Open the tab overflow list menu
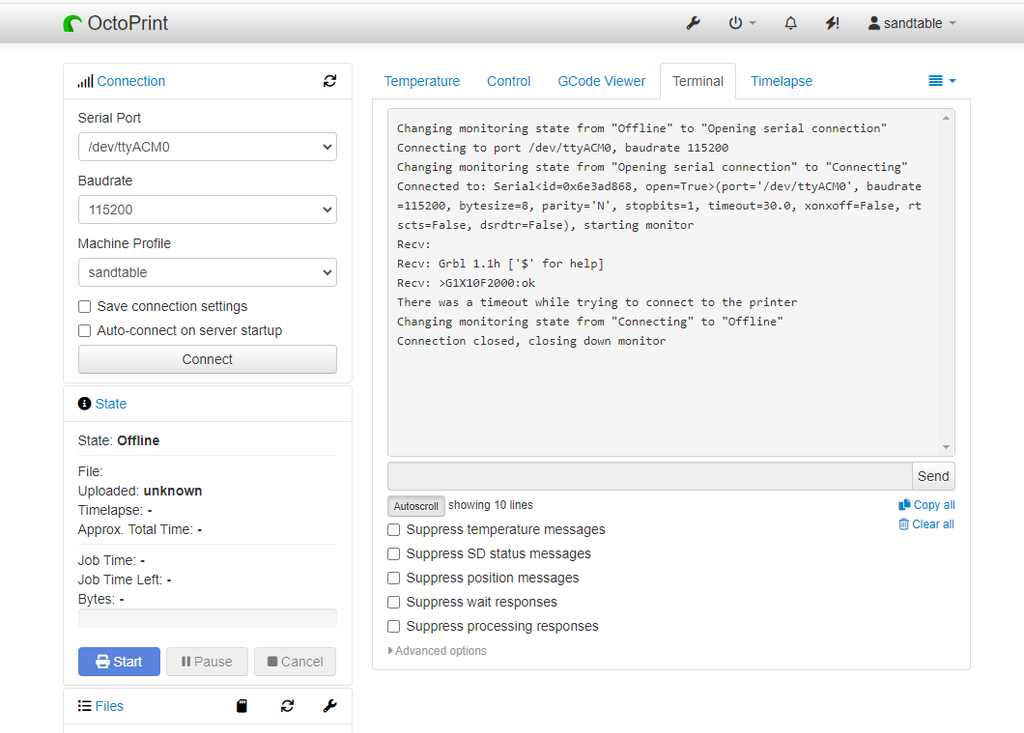The image size is (1024, 733). (942, 81)
